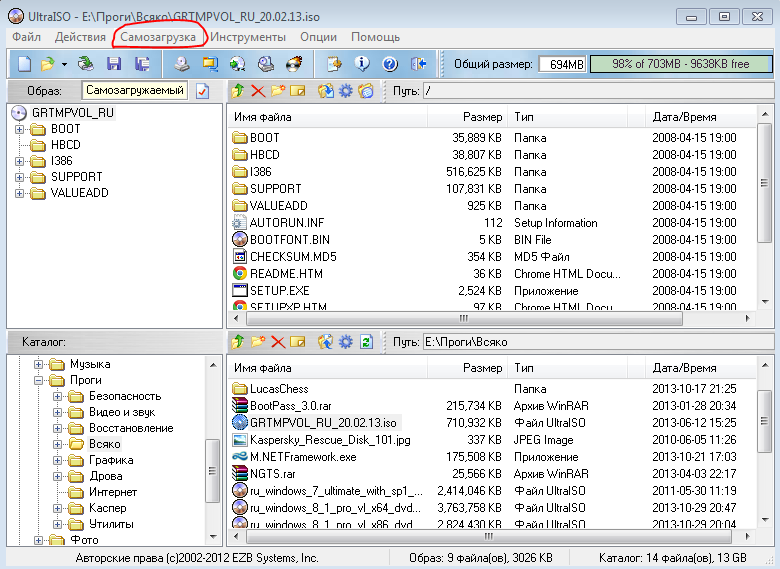Viewport: 780px width, 569px height.
Task: Sort the Каталог file list by Дата/Время column
Action: (700, 368)
